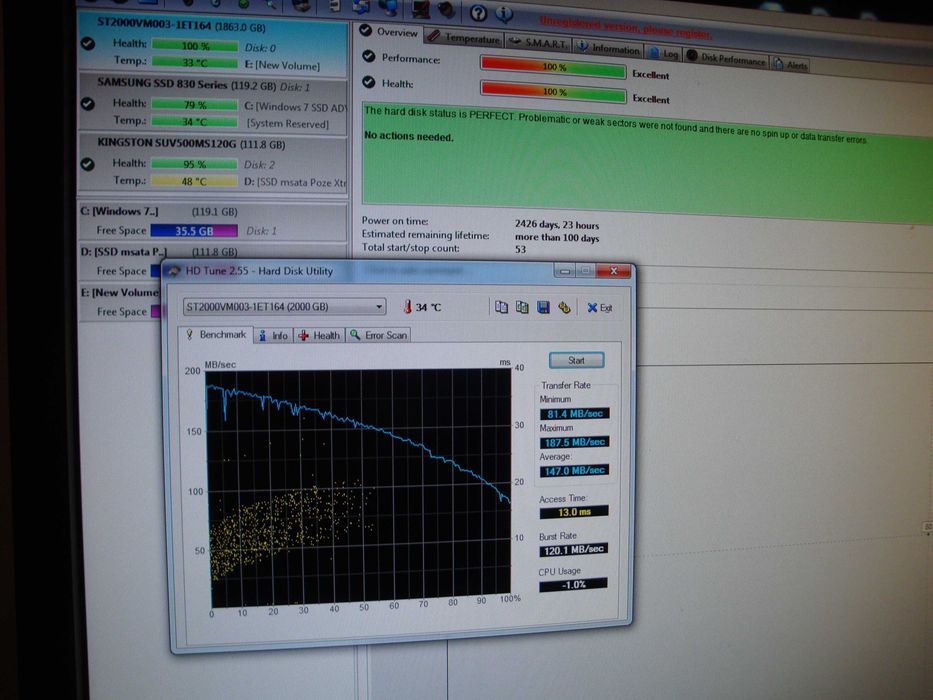Select the ST2000VM003-1ET164 disk entry
The image size is (933, 700).
tap(212, 44)
